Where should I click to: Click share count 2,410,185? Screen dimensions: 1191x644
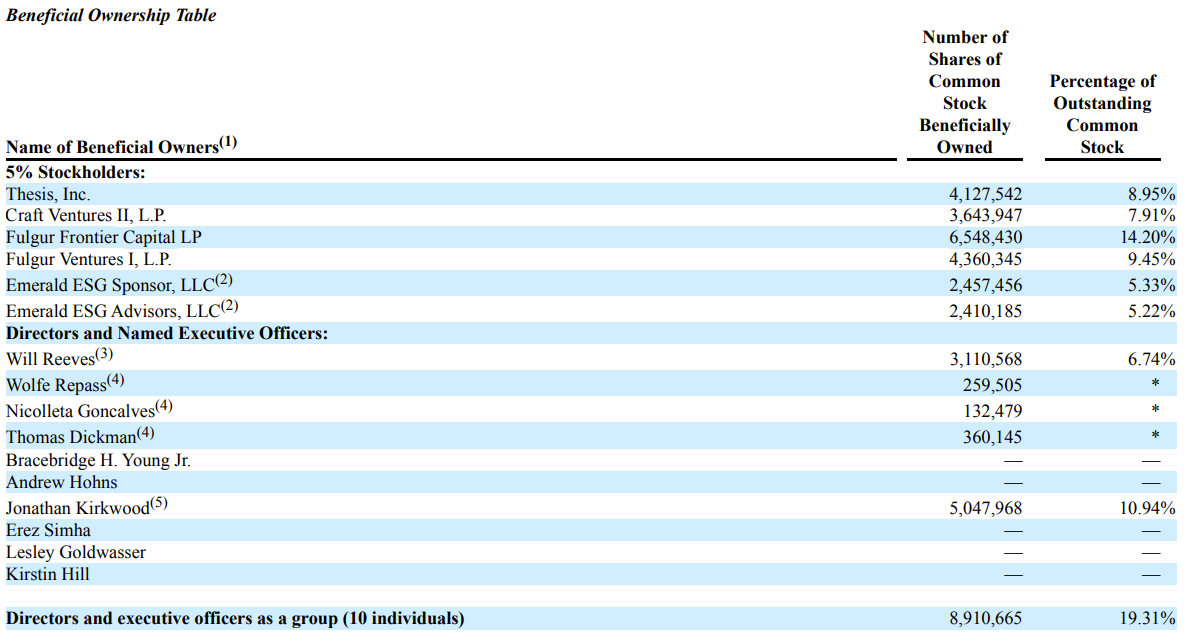coord(985,311)
